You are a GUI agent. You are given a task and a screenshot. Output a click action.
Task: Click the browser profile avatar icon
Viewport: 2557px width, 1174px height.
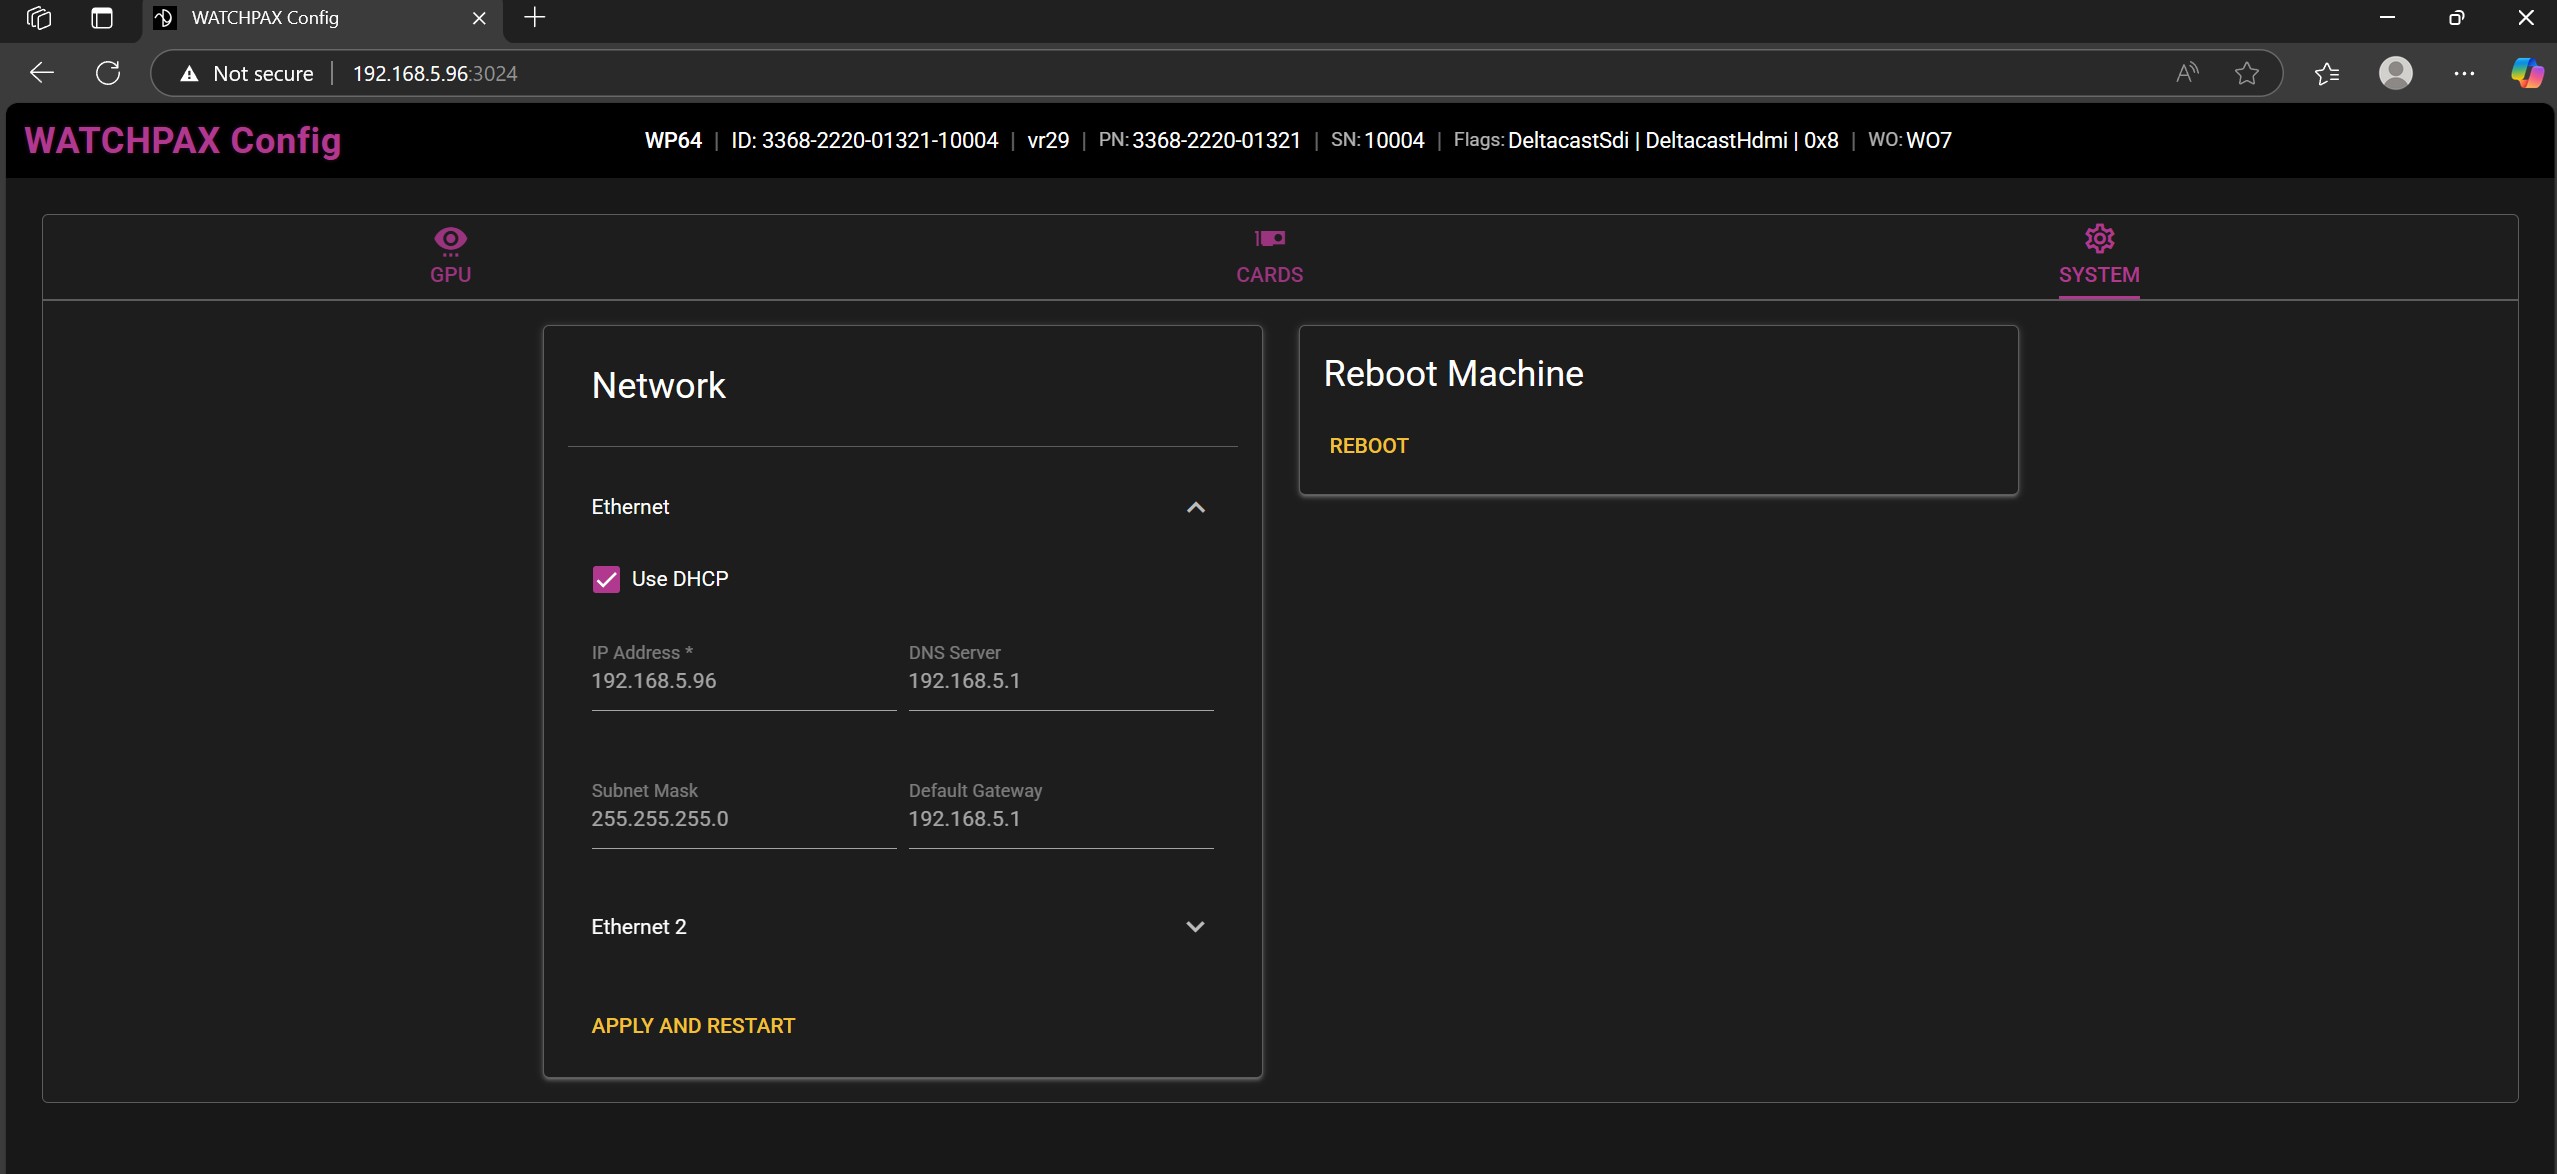2397,72
